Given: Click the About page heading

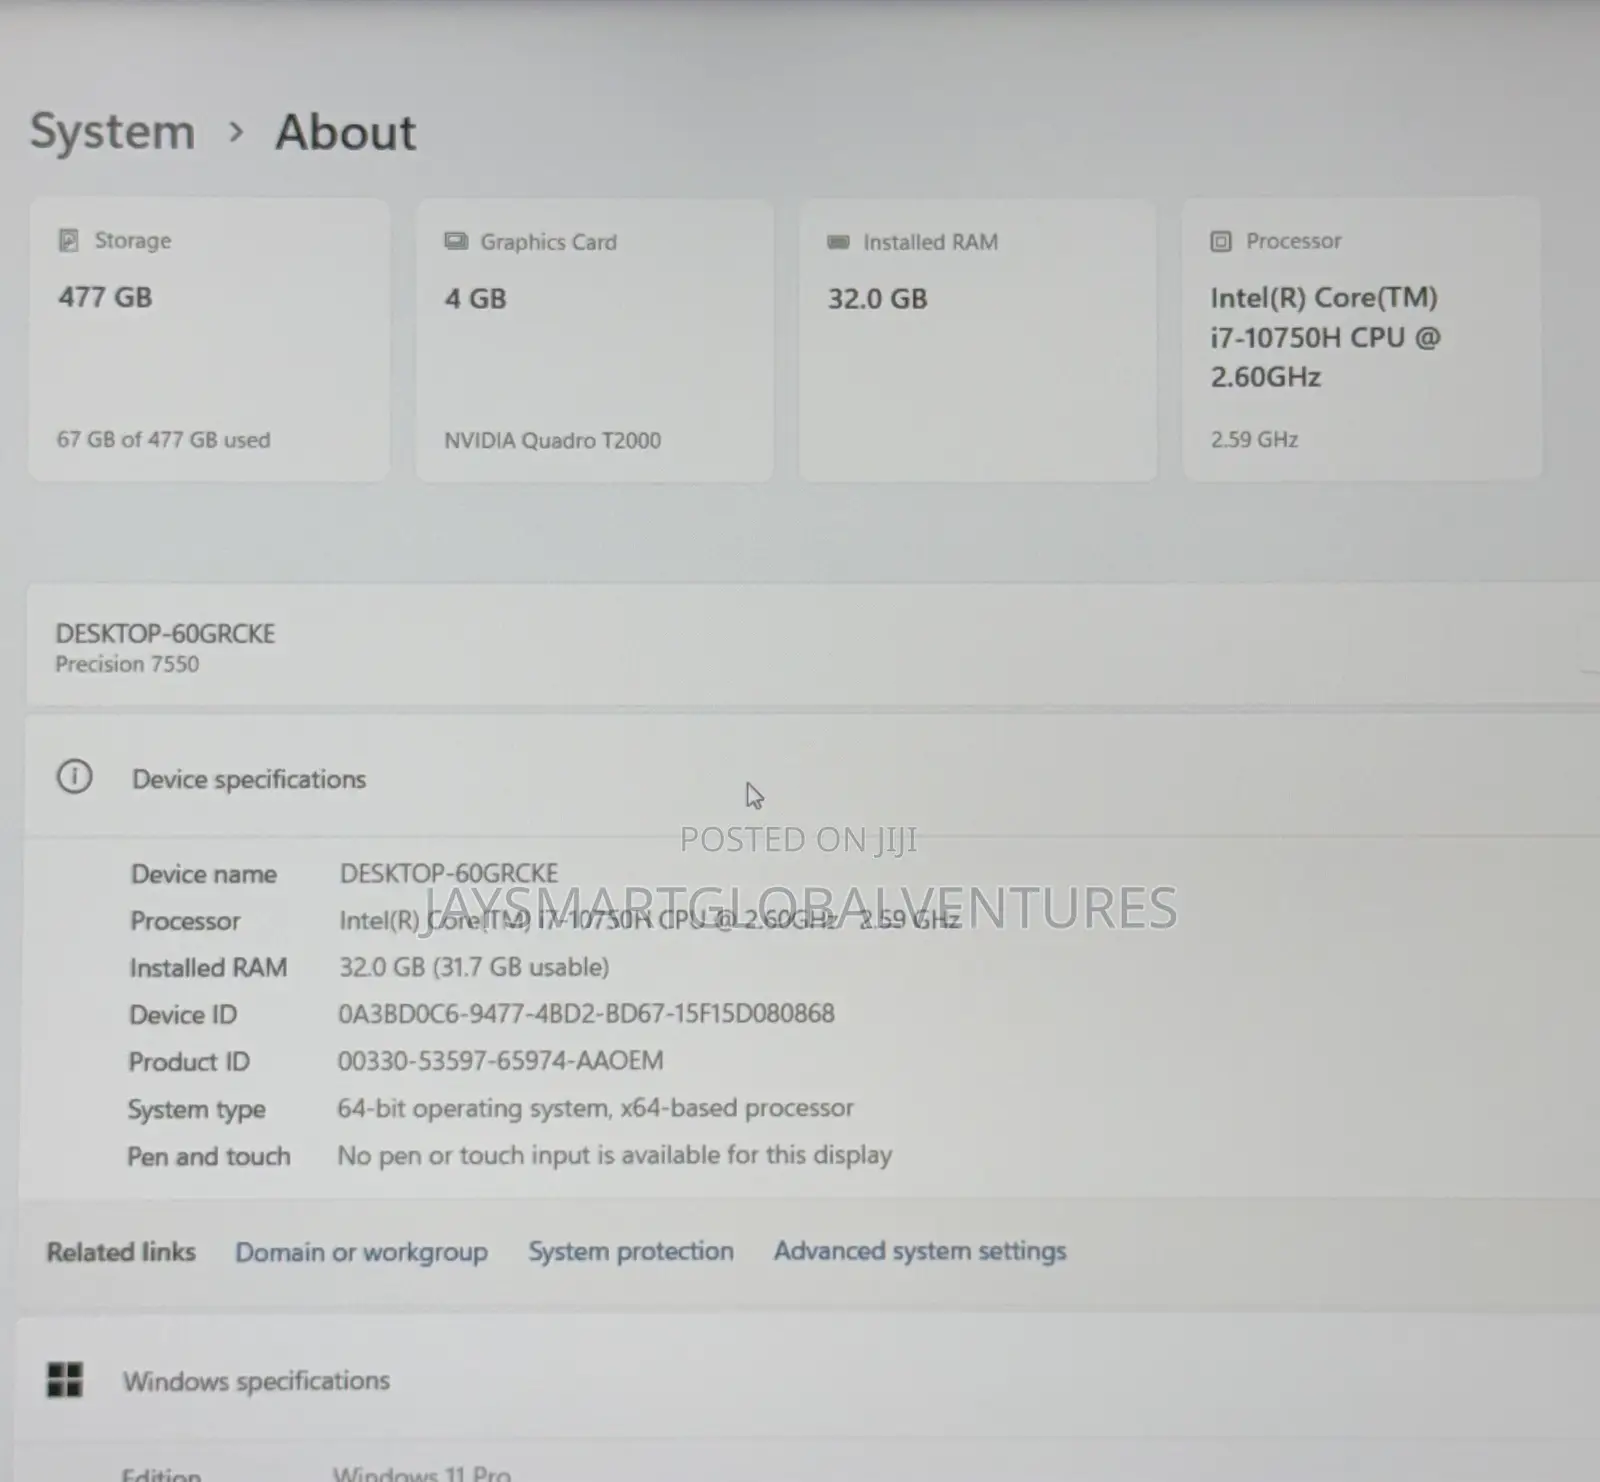Looking at the screenshot, I should pyautogui.click(x=345, y=132).
